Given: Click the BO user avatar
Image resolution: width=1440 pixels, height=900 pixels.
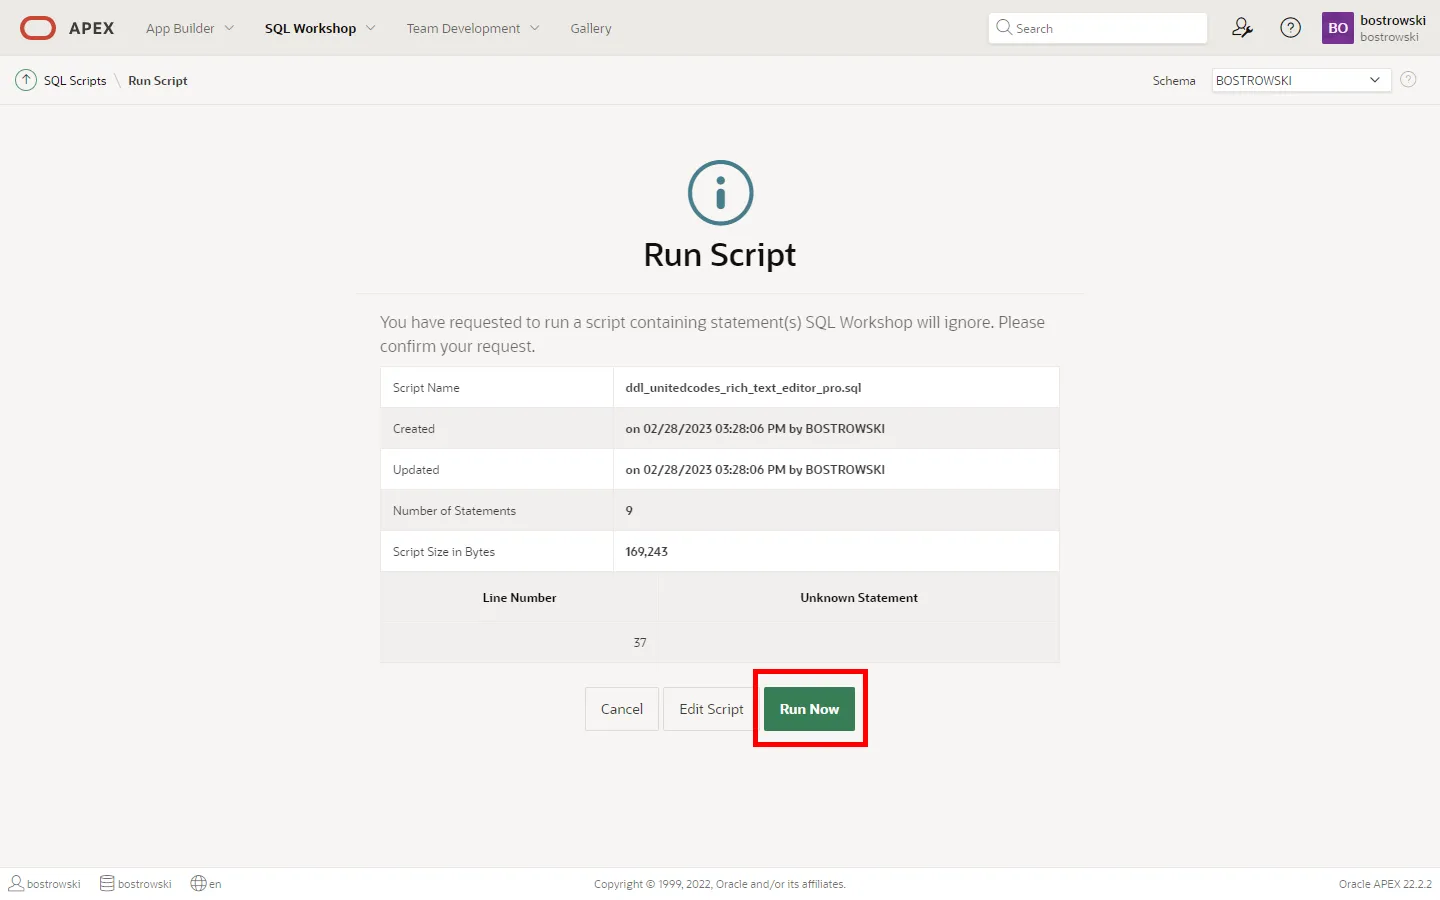Looking at the screenshot, I should (x=1338, y=28).
